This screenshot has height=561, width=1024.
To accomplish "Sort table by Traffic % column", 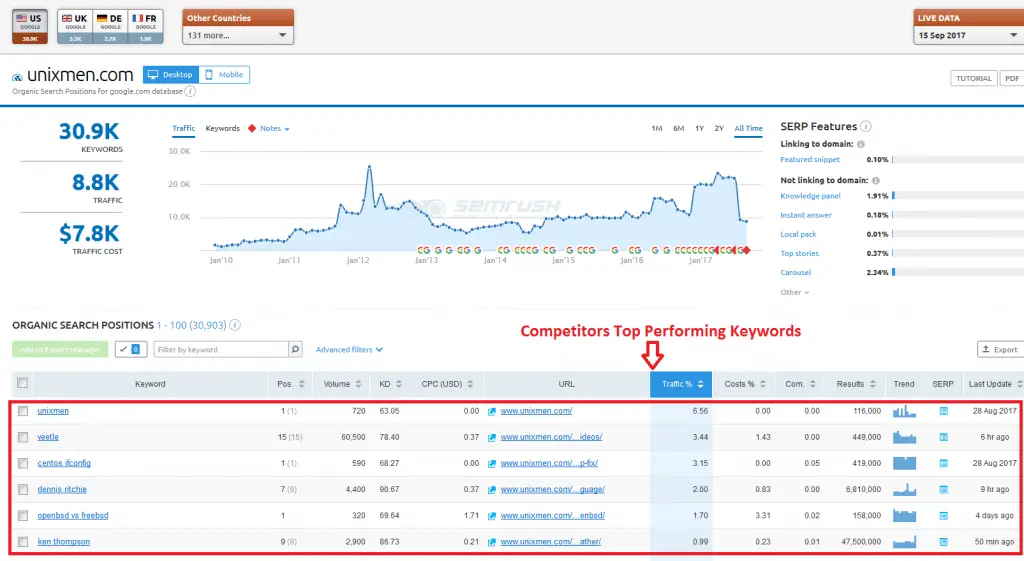I will coord(679,384).
